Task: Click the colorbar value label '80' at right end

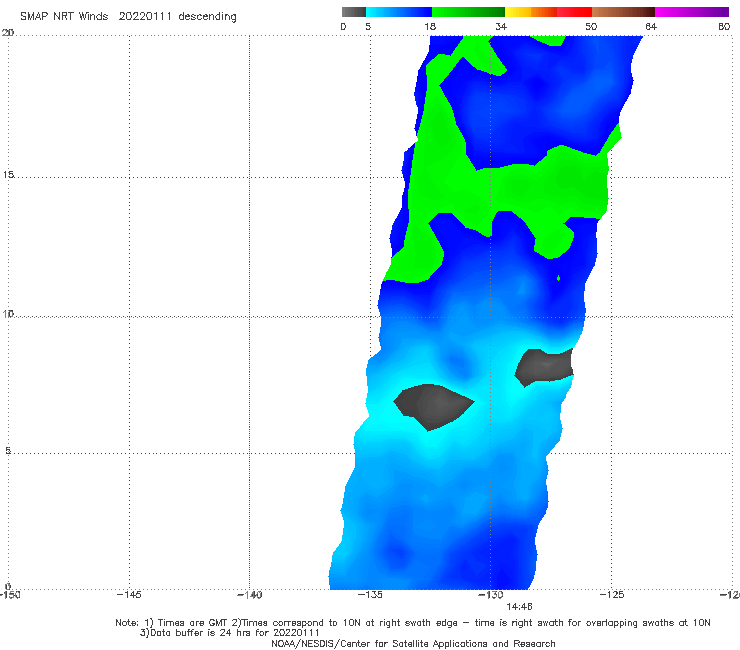Action: 724,26
